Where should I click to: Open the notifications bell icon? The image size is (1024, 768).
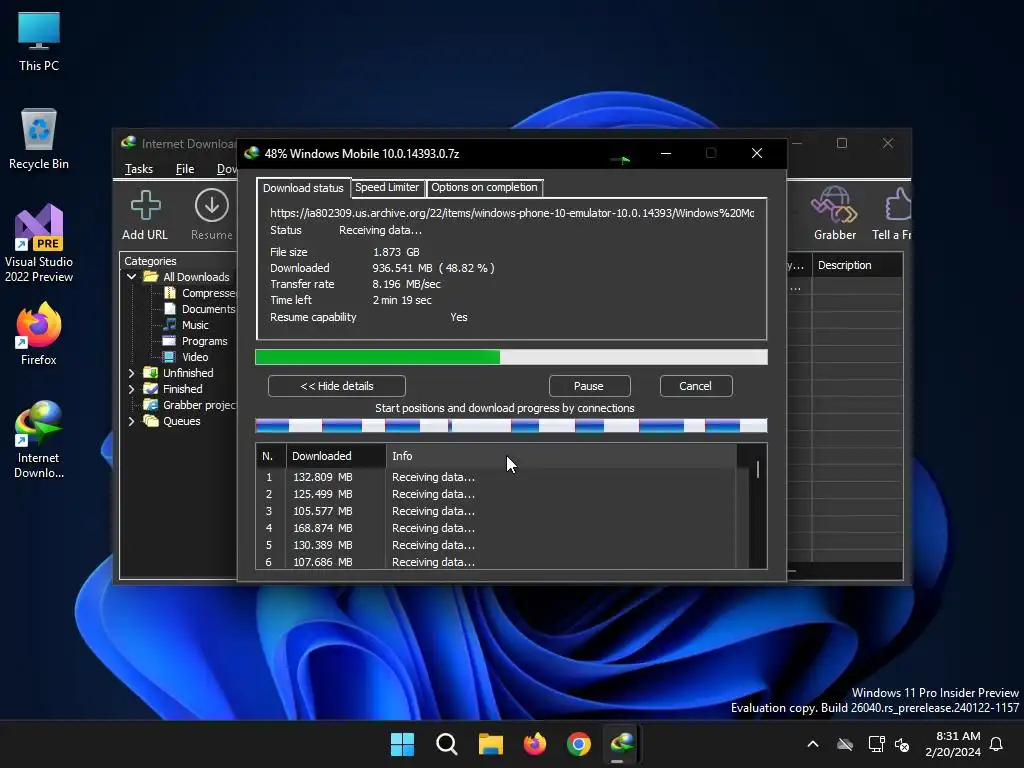point(996,744)
